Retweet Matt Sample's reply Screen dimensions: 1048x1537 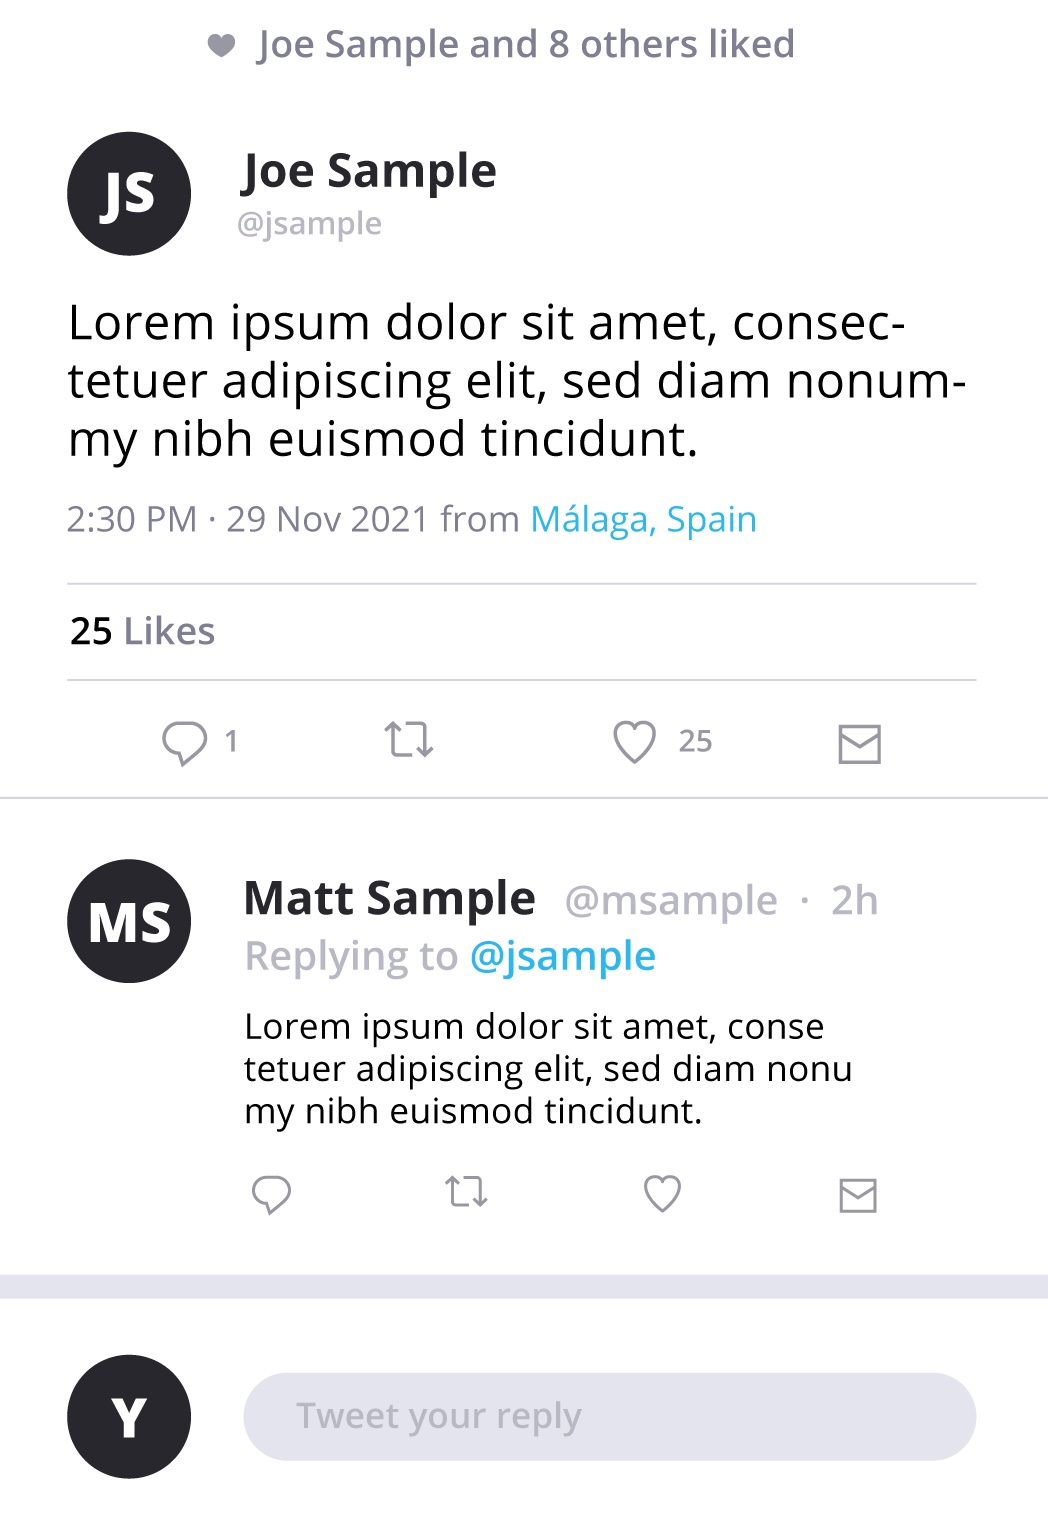coord(466,1192)
